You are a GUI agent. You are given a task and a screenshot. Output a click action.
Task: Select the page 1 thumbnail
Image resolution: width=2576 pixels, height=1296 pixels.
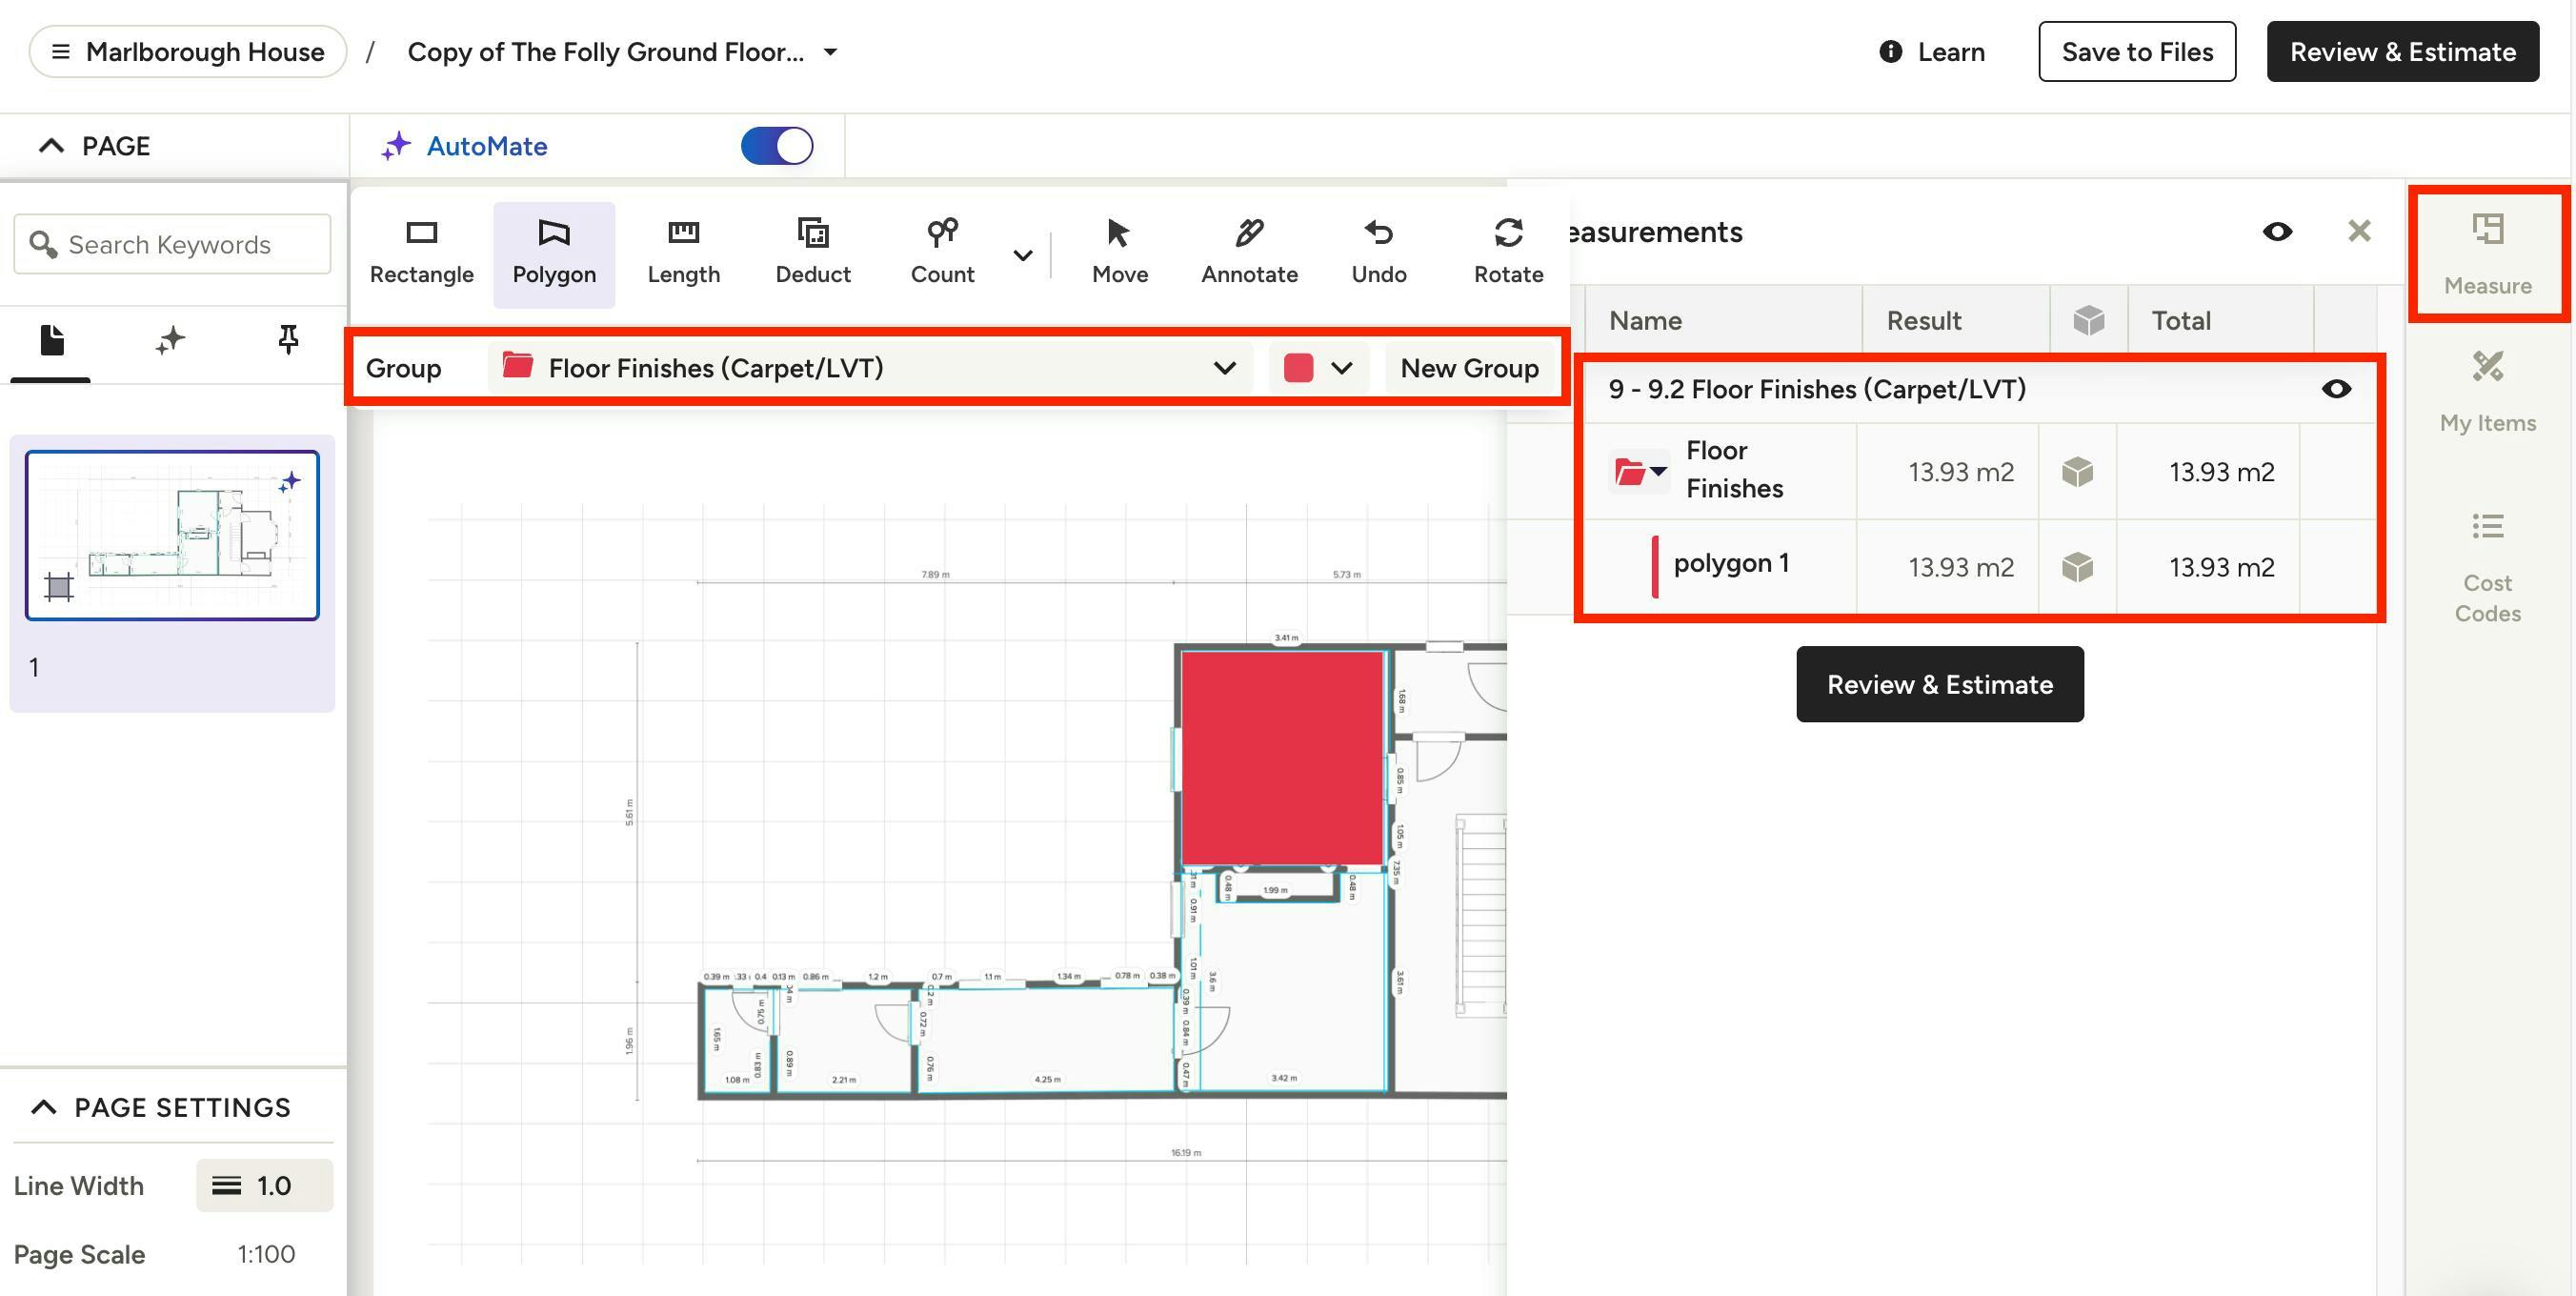tap(172, 535)
